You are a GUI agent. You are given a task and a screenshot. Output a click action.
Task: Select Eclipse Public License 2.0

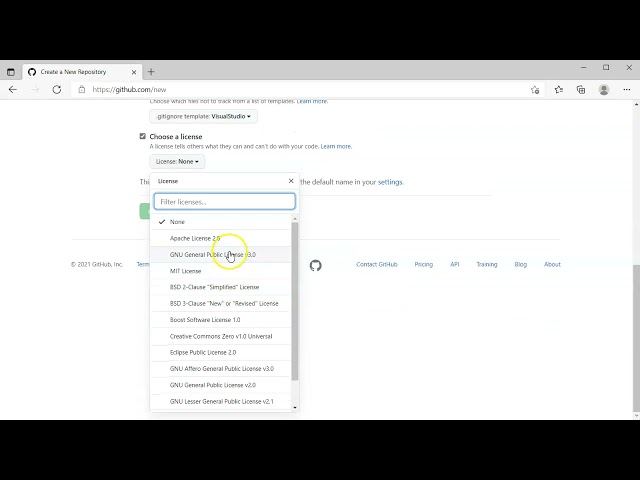[x=220, y=353]
